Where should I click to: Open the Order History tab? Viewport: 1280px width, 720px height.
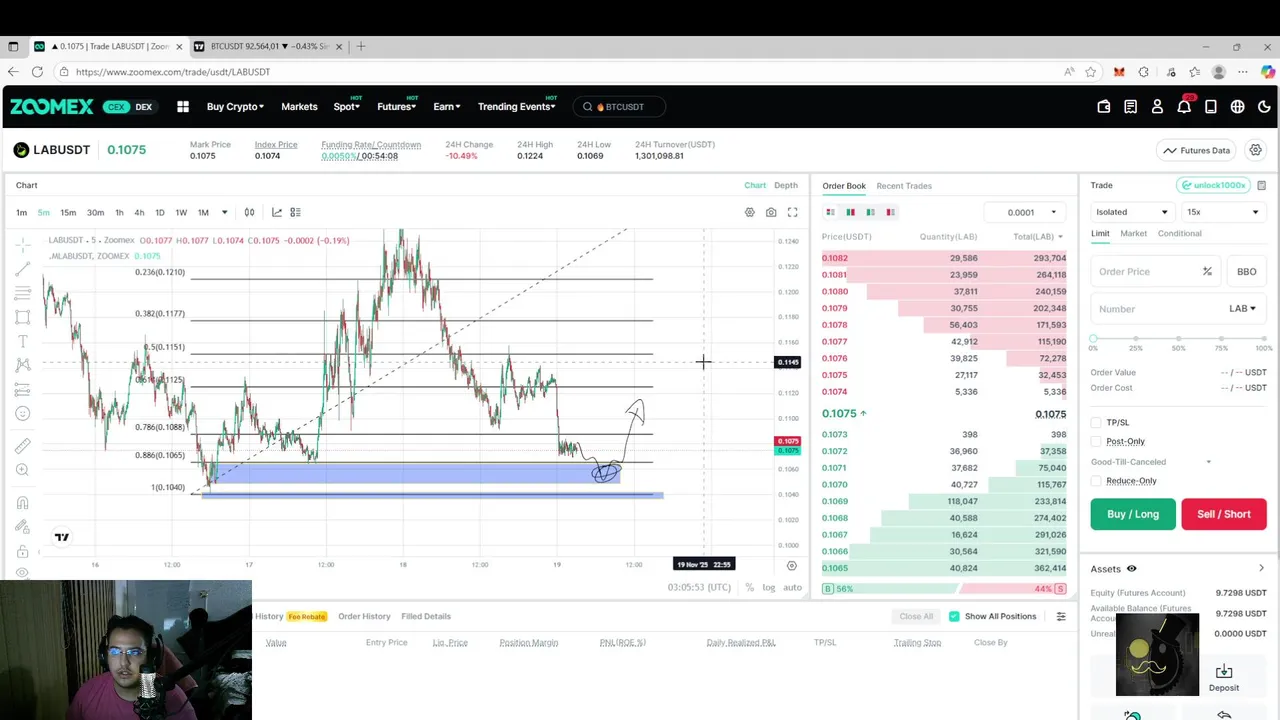point(364,616)
